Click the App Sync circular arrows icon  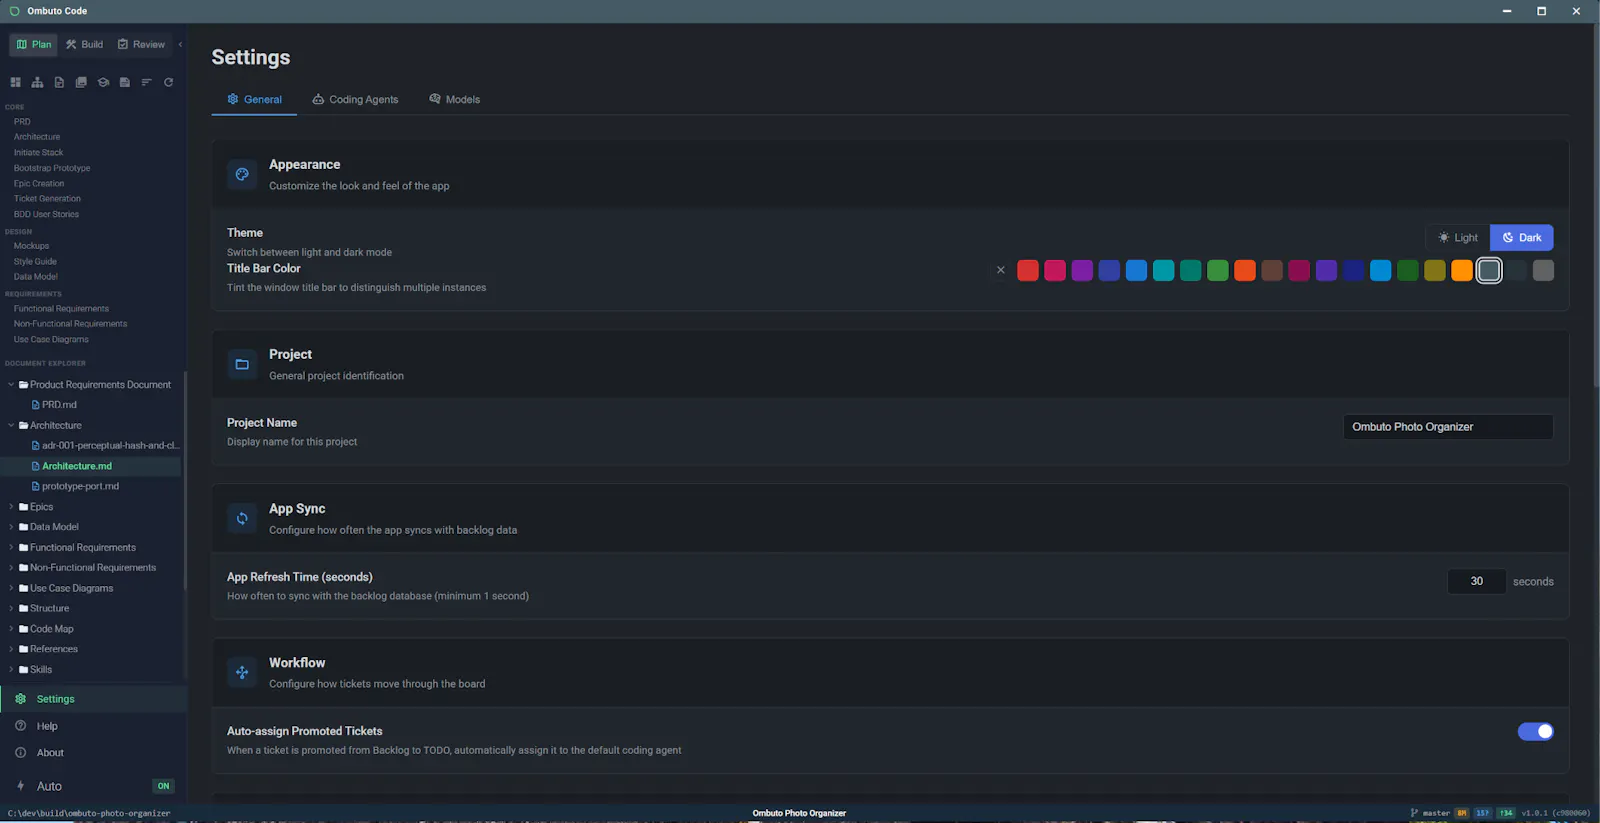[x=242, y=518]
